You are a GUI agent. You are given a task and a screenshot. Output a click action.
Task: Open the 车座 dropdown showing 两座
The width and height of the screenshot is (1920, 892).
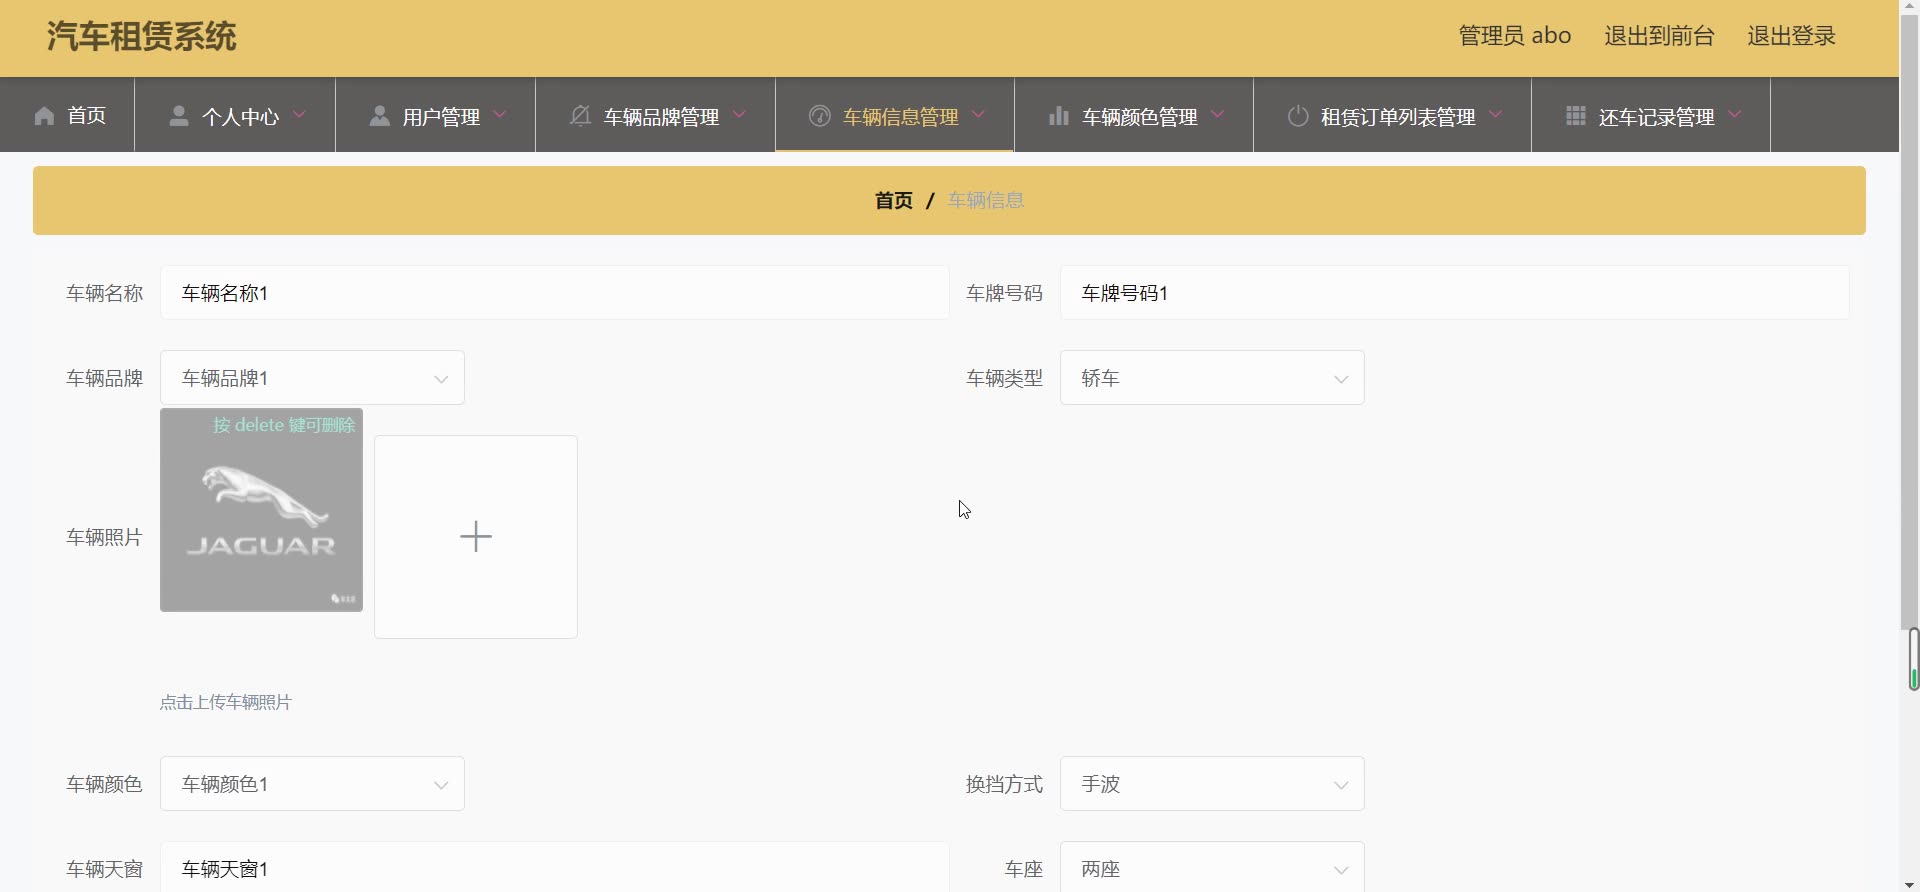(x=1212, y=868)
